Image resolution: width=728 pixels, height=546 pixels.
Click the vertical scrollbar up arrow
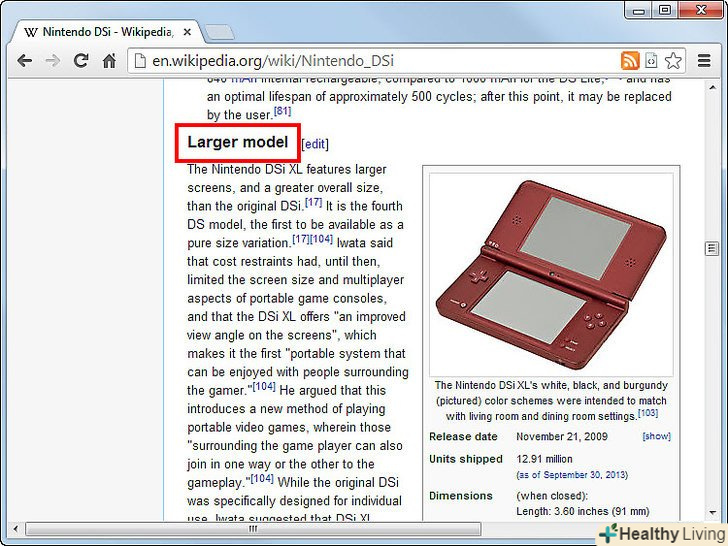tap(712, 87)
